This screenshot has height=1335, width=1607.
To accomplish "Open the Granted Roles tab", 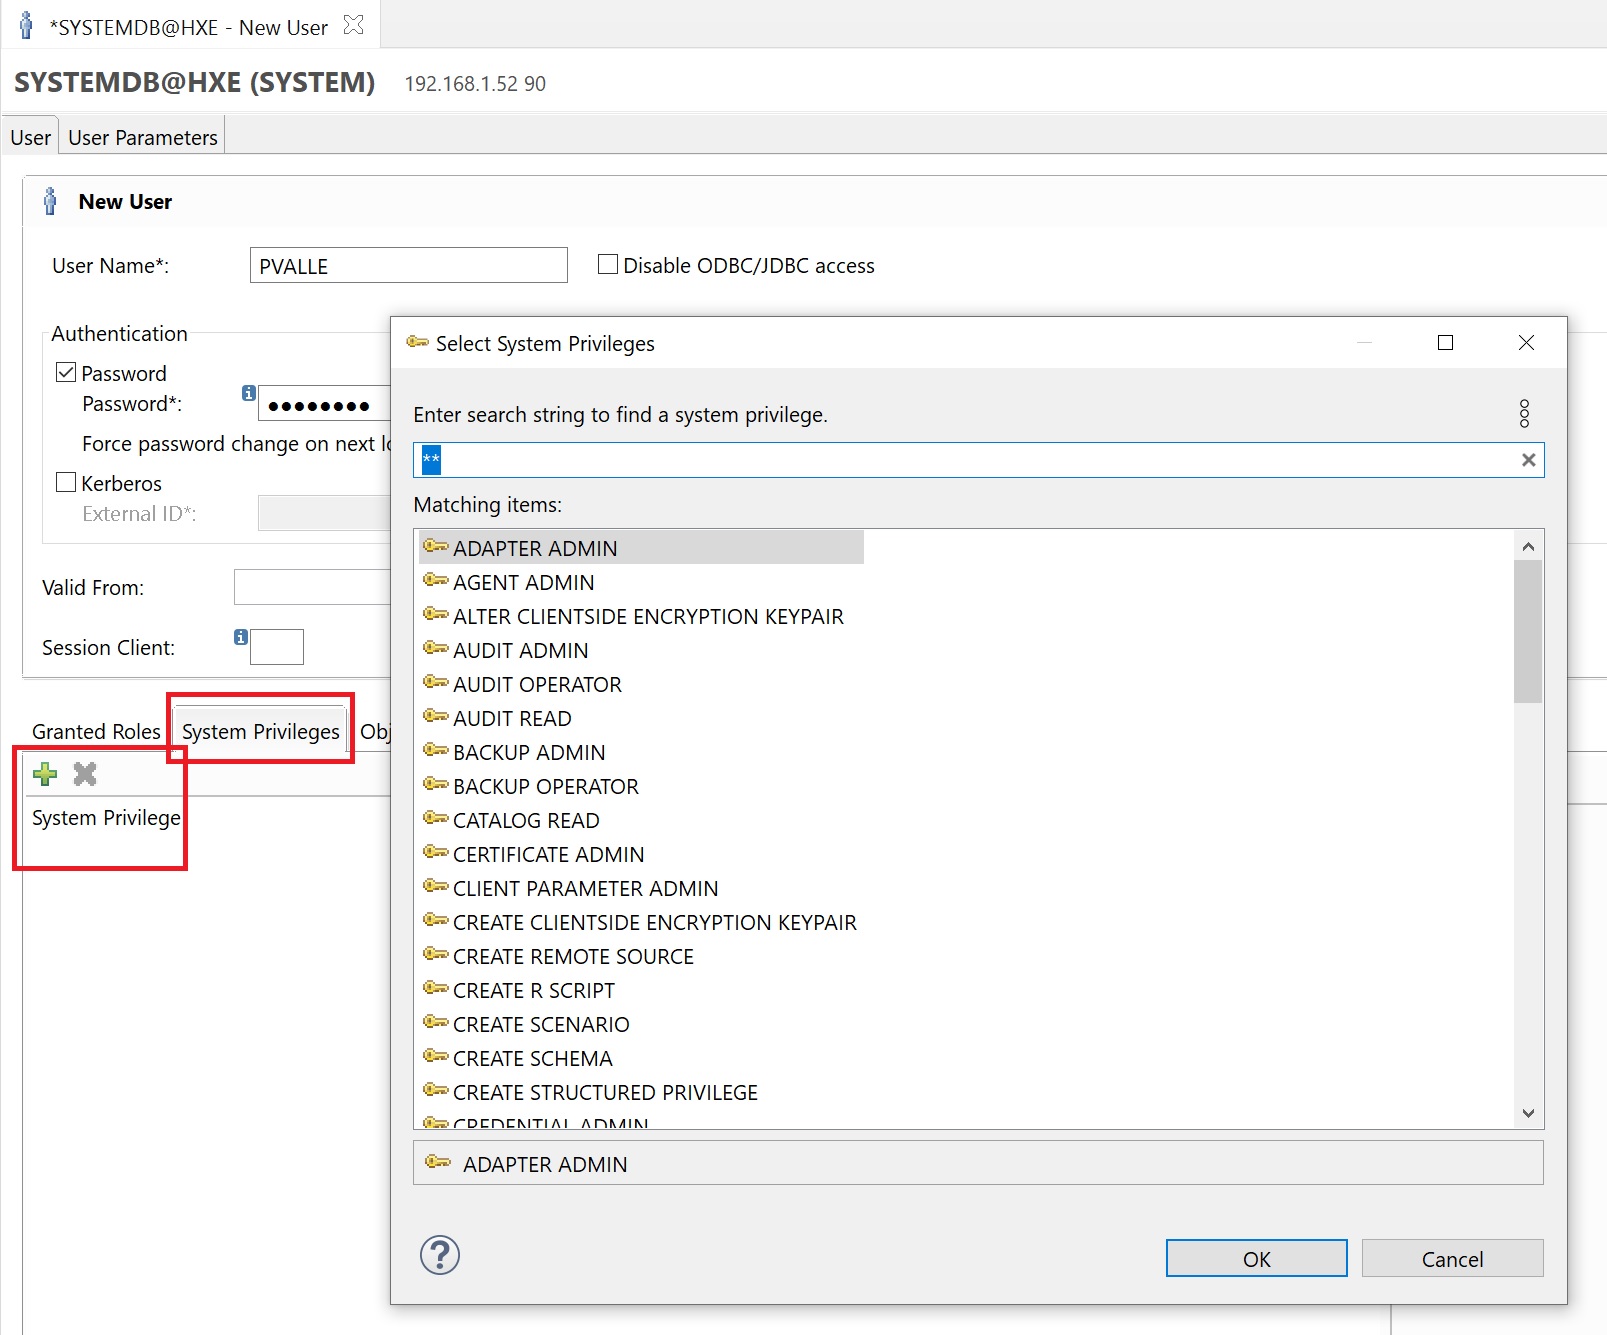I will [x=96, y=731].
